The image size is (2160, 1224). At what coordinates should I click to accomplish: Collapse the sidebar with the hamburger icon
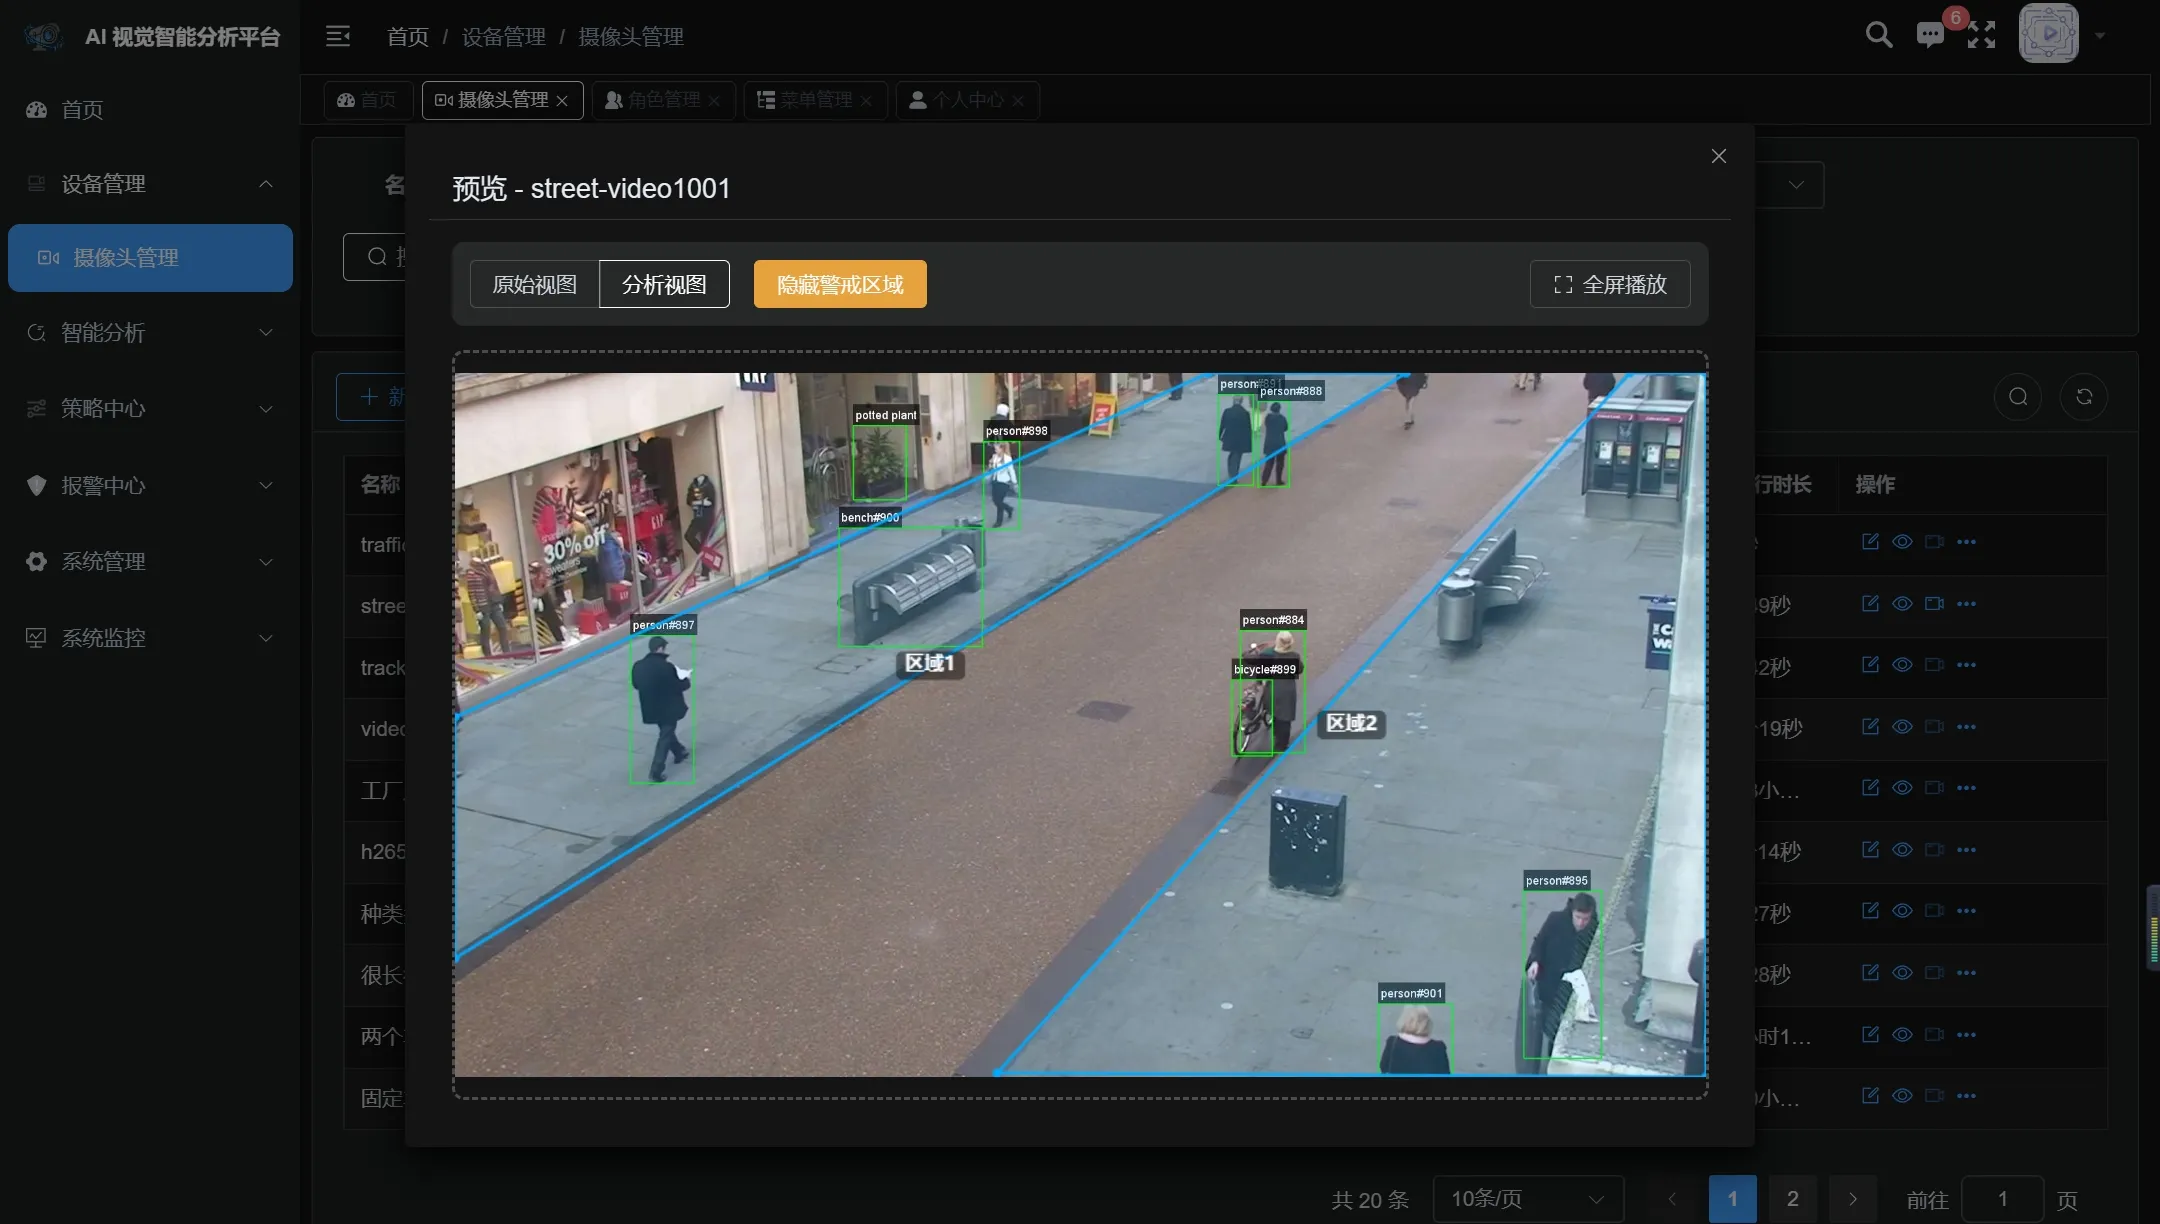pos(338,36)
